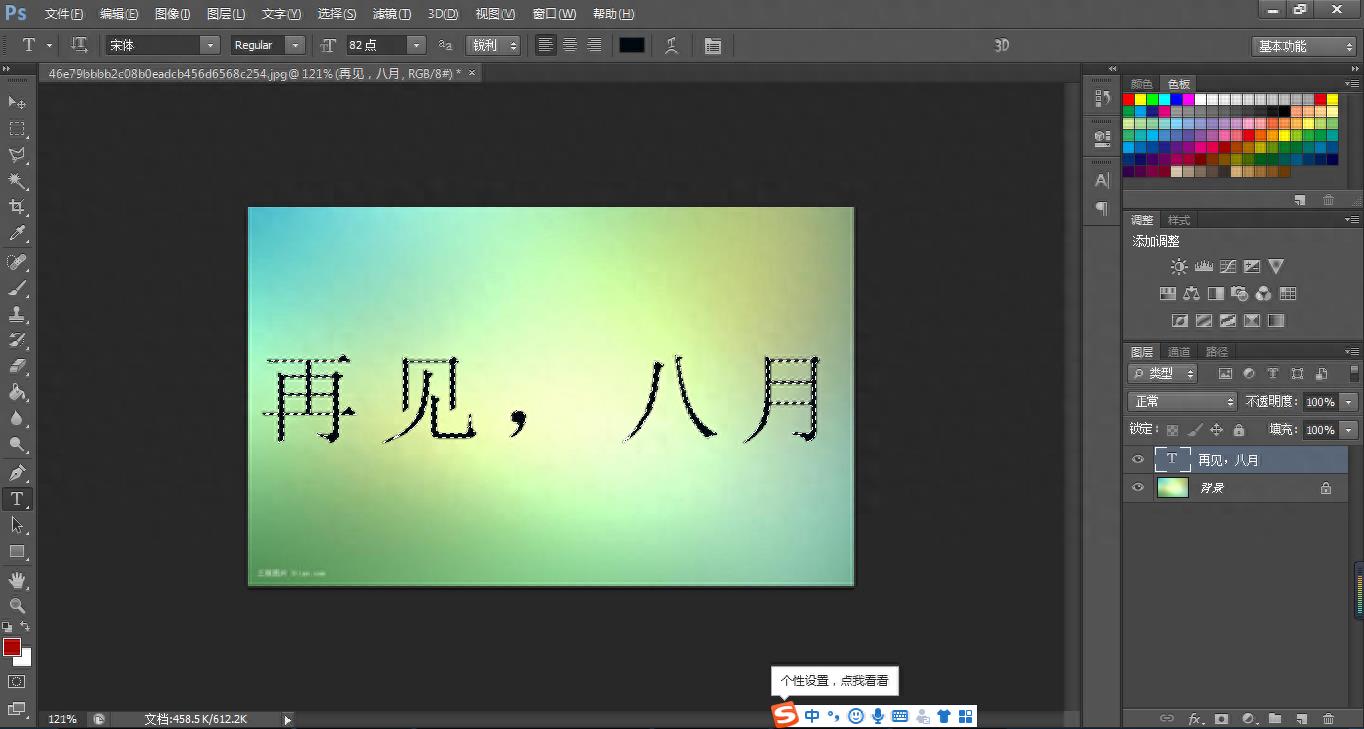Viewport: 1364px width, 729px height.
Task: Open the 滤镜(T) menu
Action: (x=391, y=14)
